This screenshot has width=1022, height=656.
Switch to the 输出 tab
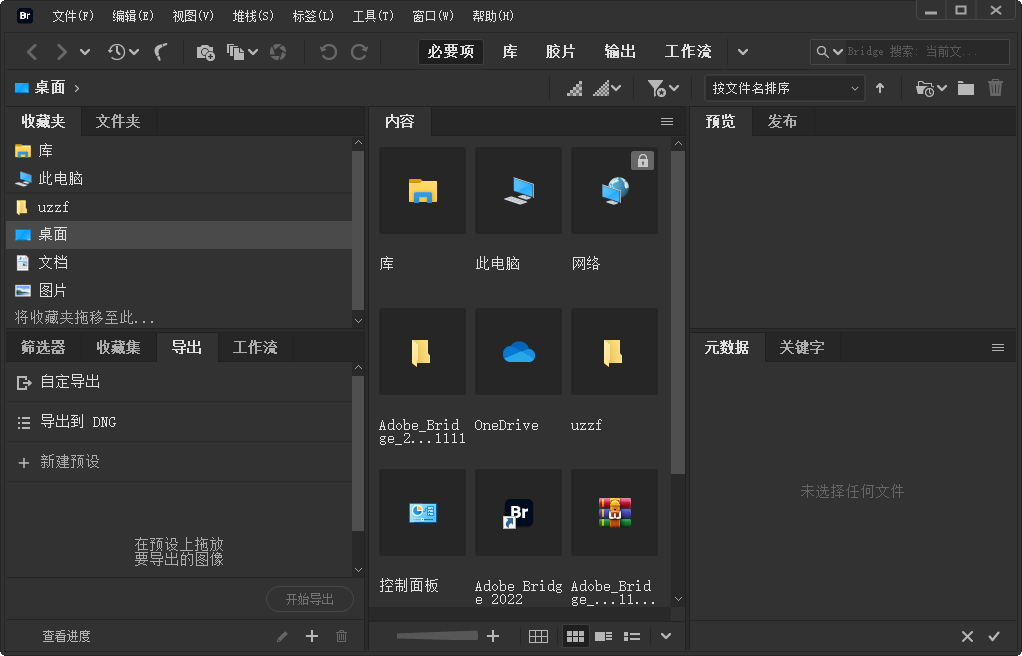(x=620, y=51)
